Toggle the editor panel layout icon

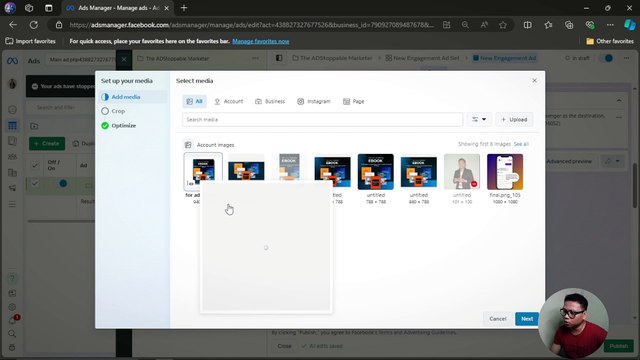click(279, 58)
